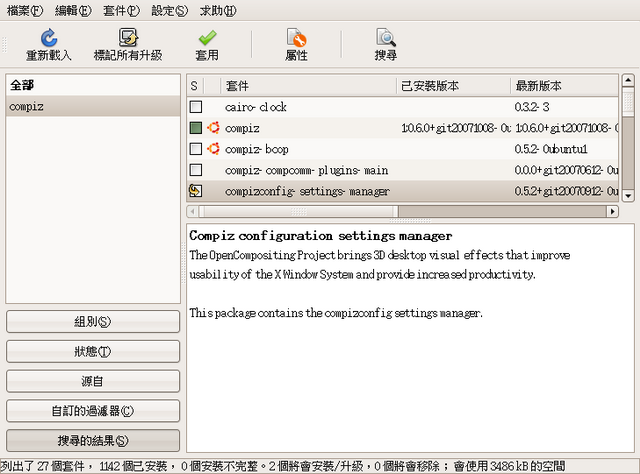Click the 組別(S) filter button
The height and width of the screenshot is (474, 640).
(x=93, y=322)
